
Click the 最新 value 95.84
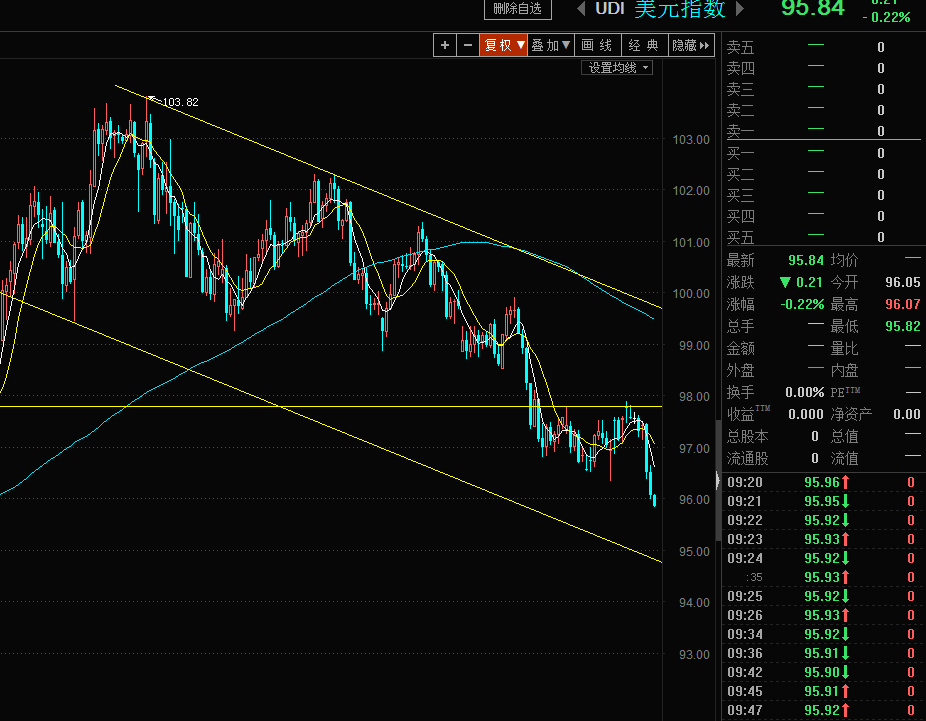point(806,260)
